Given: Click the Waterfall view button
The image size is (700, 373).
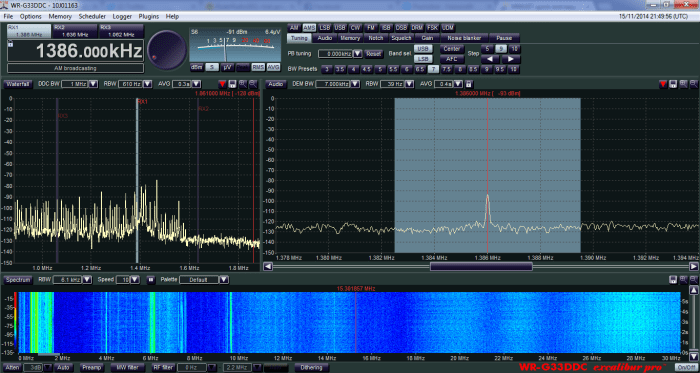Looking at the screenshot, I should 18,84.
